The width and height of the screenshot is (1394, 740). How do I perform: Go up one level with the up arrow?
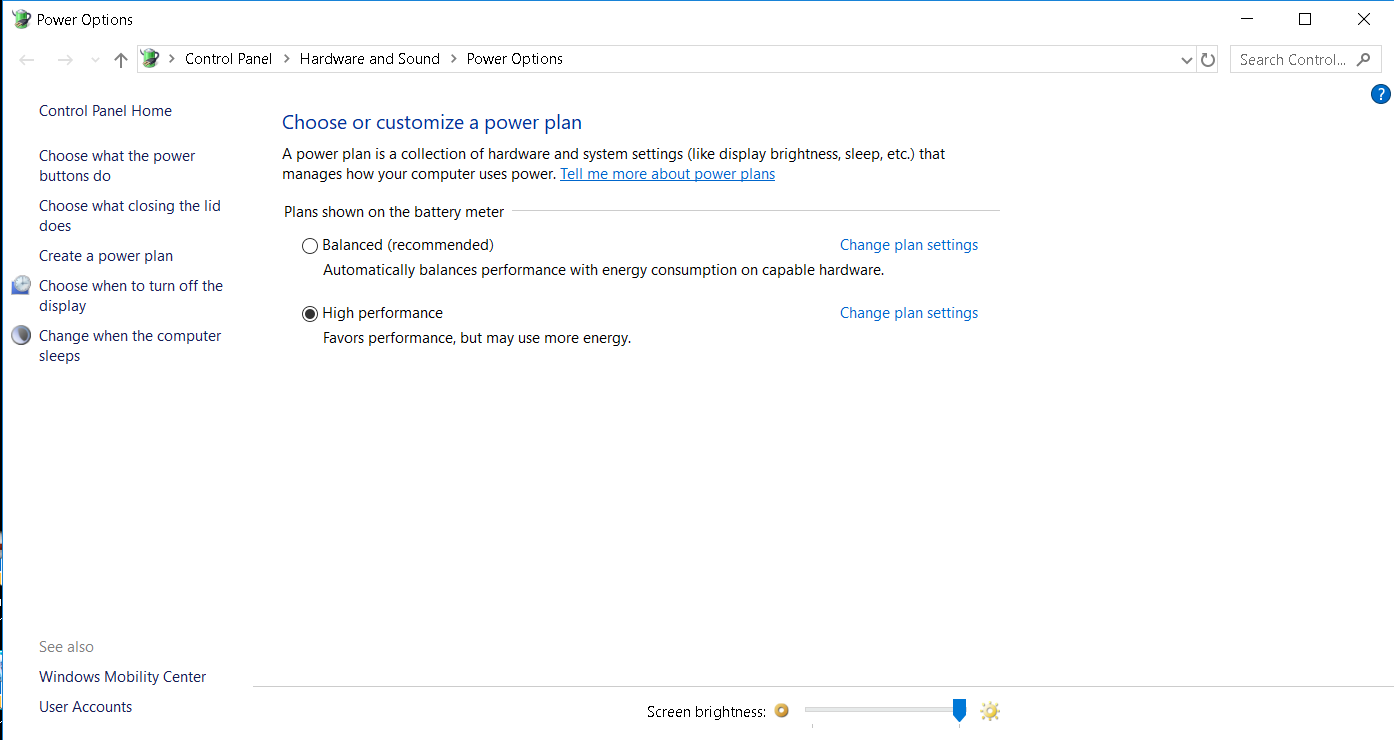121,60
